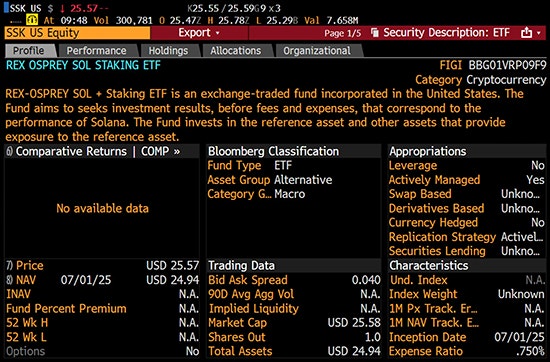Switch to the Performance tab
This screenshot has width=550, height=362.
(96, 51)
